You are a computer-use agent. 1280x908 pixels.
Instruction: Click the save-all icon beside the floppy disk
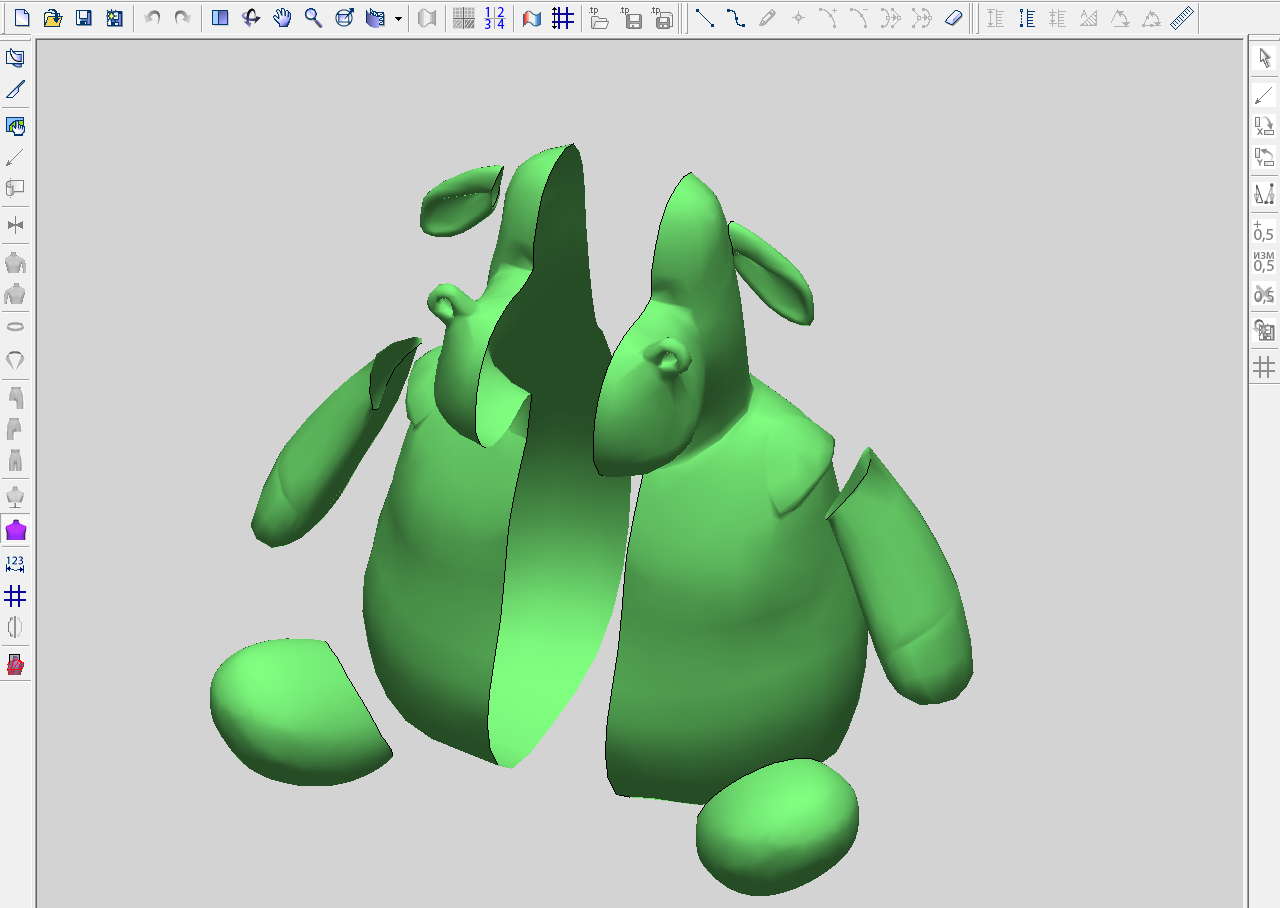coord(114,18)
